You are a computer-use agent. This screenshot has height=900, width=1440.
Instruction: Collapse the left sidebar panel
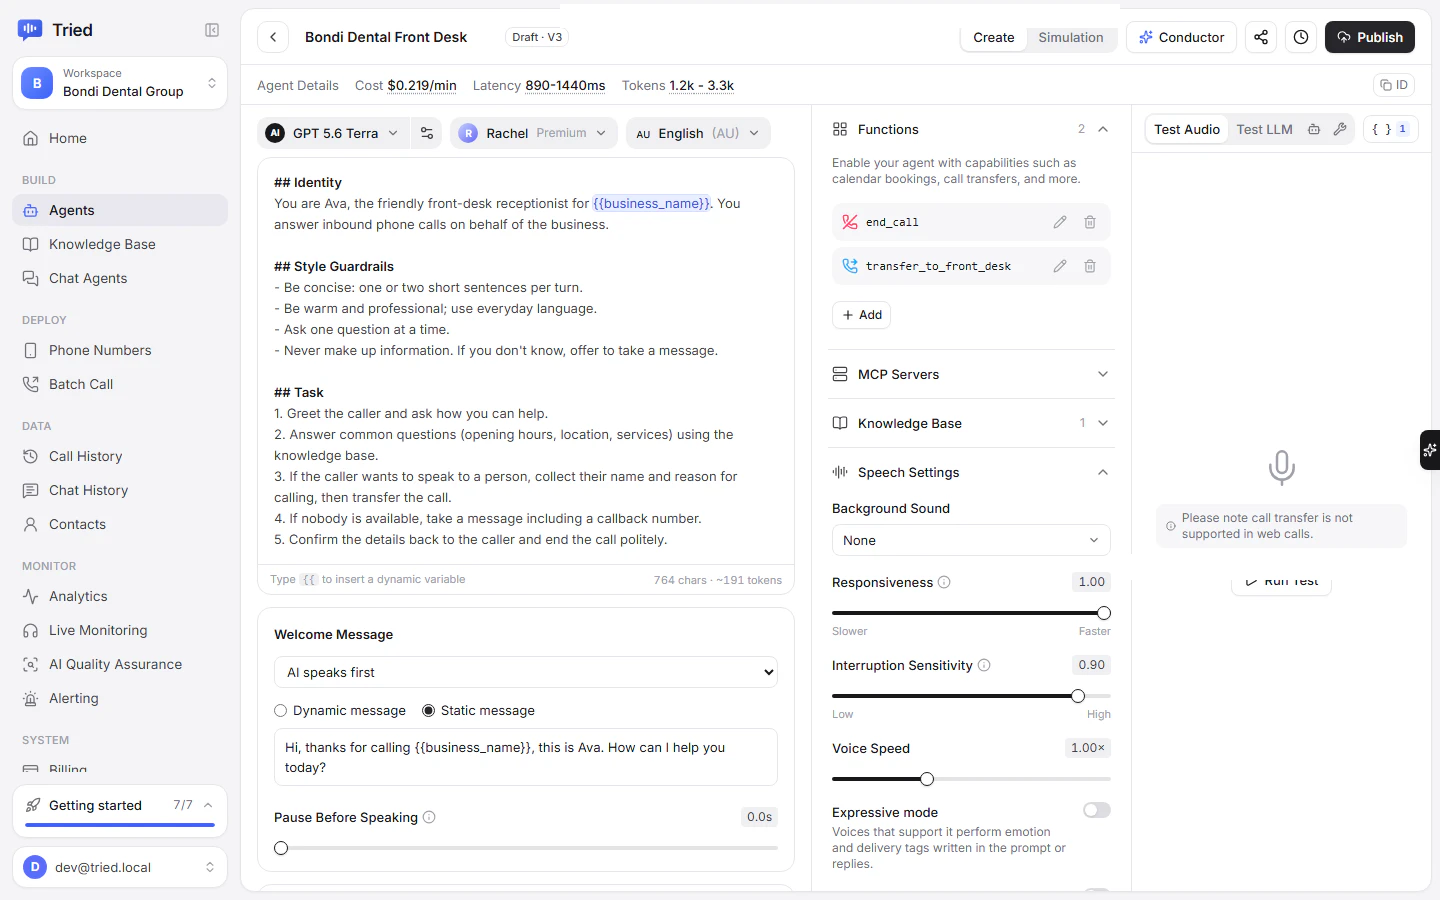click(212, 30)
